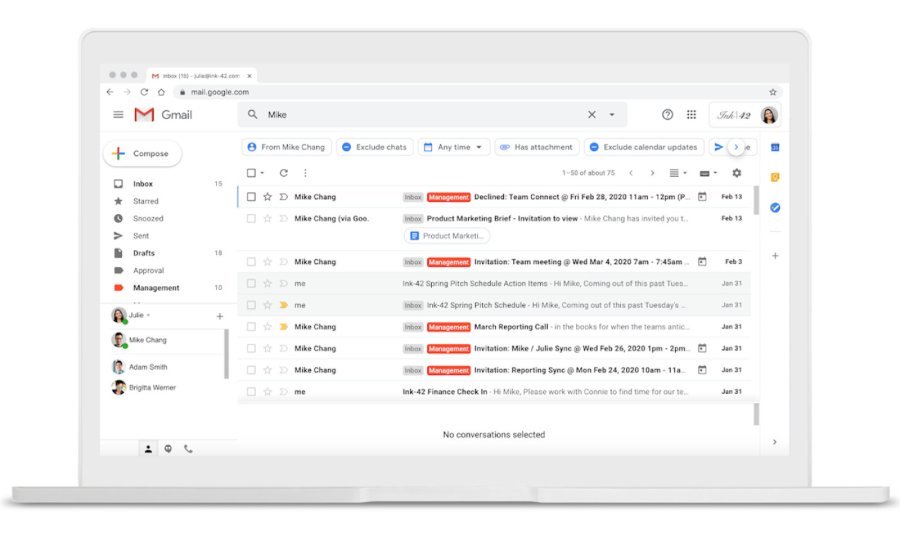Viewport: 900px width, 540px height.
Task: Open search options dropdown arrow
Action: click(612, 115)
